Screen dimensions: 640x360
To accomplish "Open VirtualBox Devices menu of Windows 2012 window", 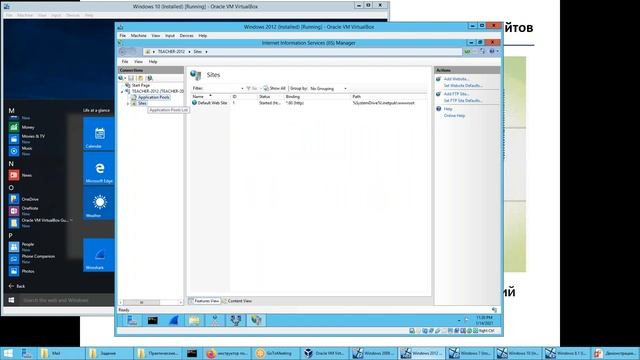I will click(187, 36).
